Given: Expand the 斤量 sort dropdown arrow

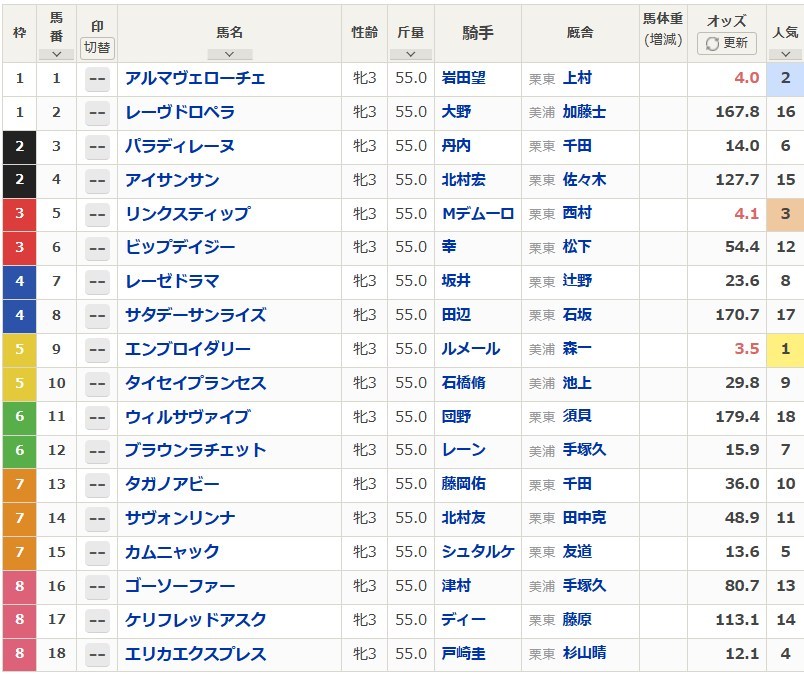Looking at the screenshot, I should click(x=410, y=54).
